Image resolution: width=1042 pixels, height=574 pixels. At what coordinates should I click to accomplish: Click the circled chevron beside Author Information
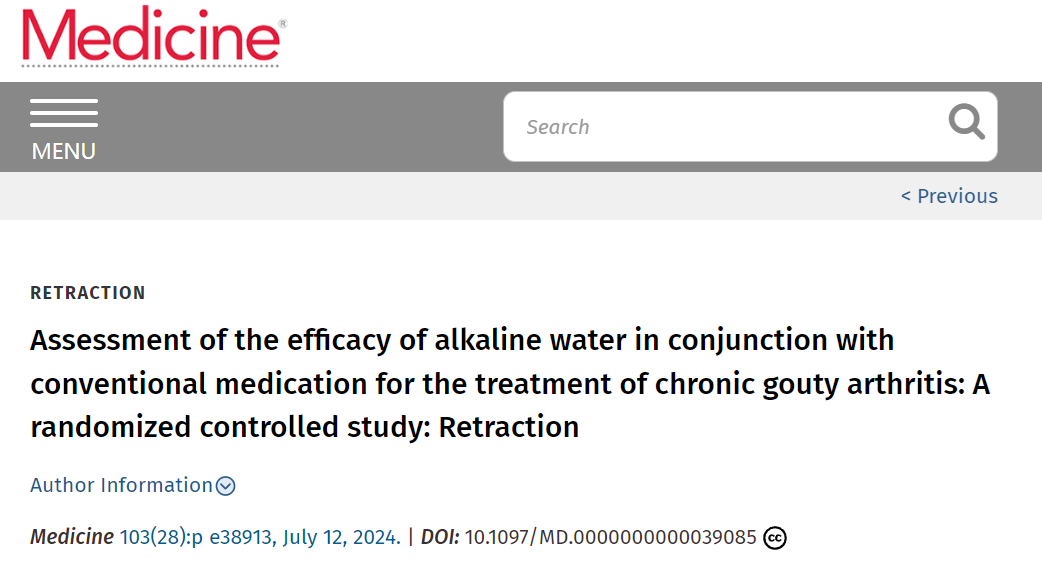pos(226,486)
